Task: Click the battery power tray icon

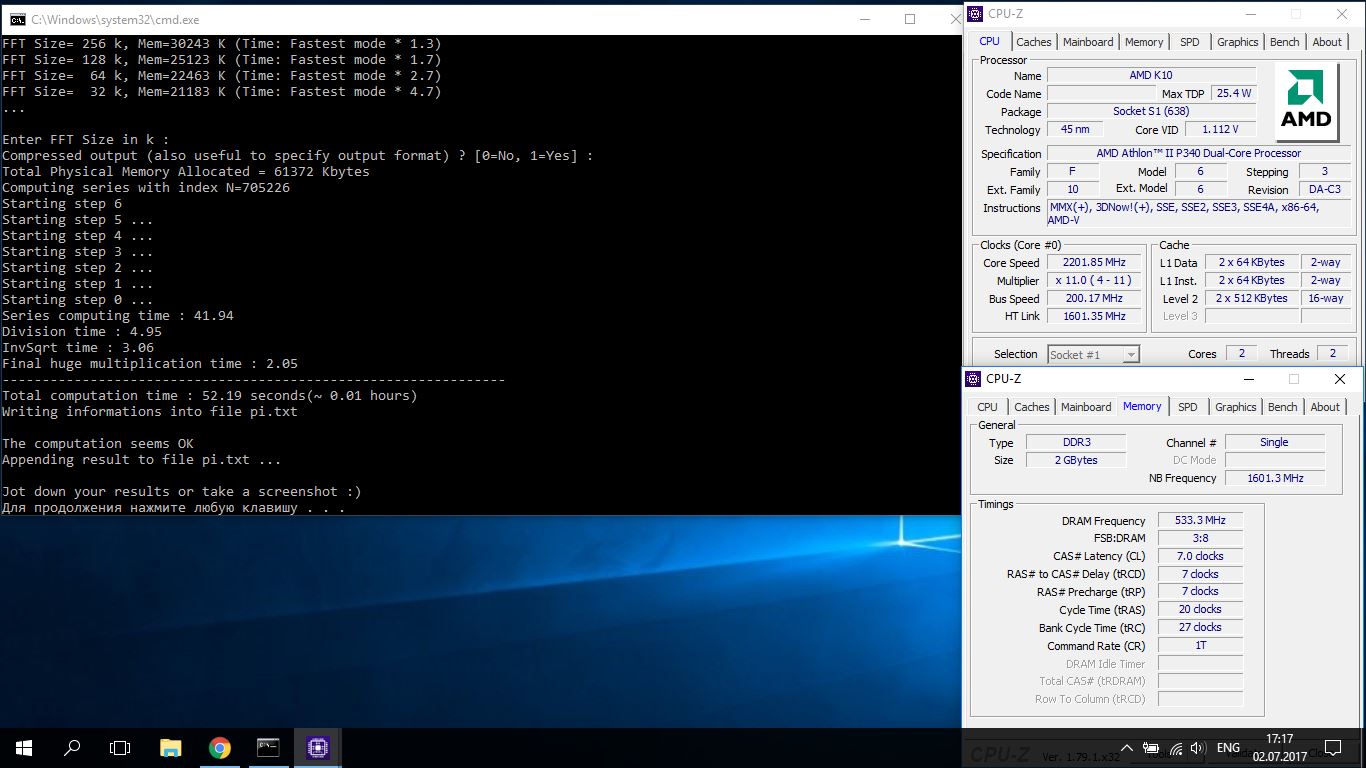Action: [x=1151, y=748]
